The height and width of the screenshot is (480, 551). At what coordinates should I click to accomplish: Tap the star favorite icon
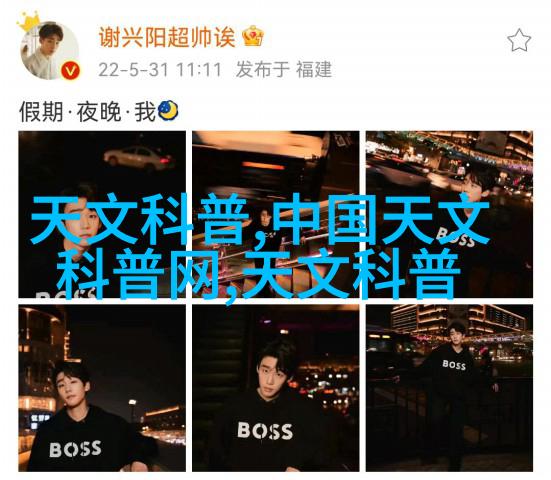pos(519,40)
